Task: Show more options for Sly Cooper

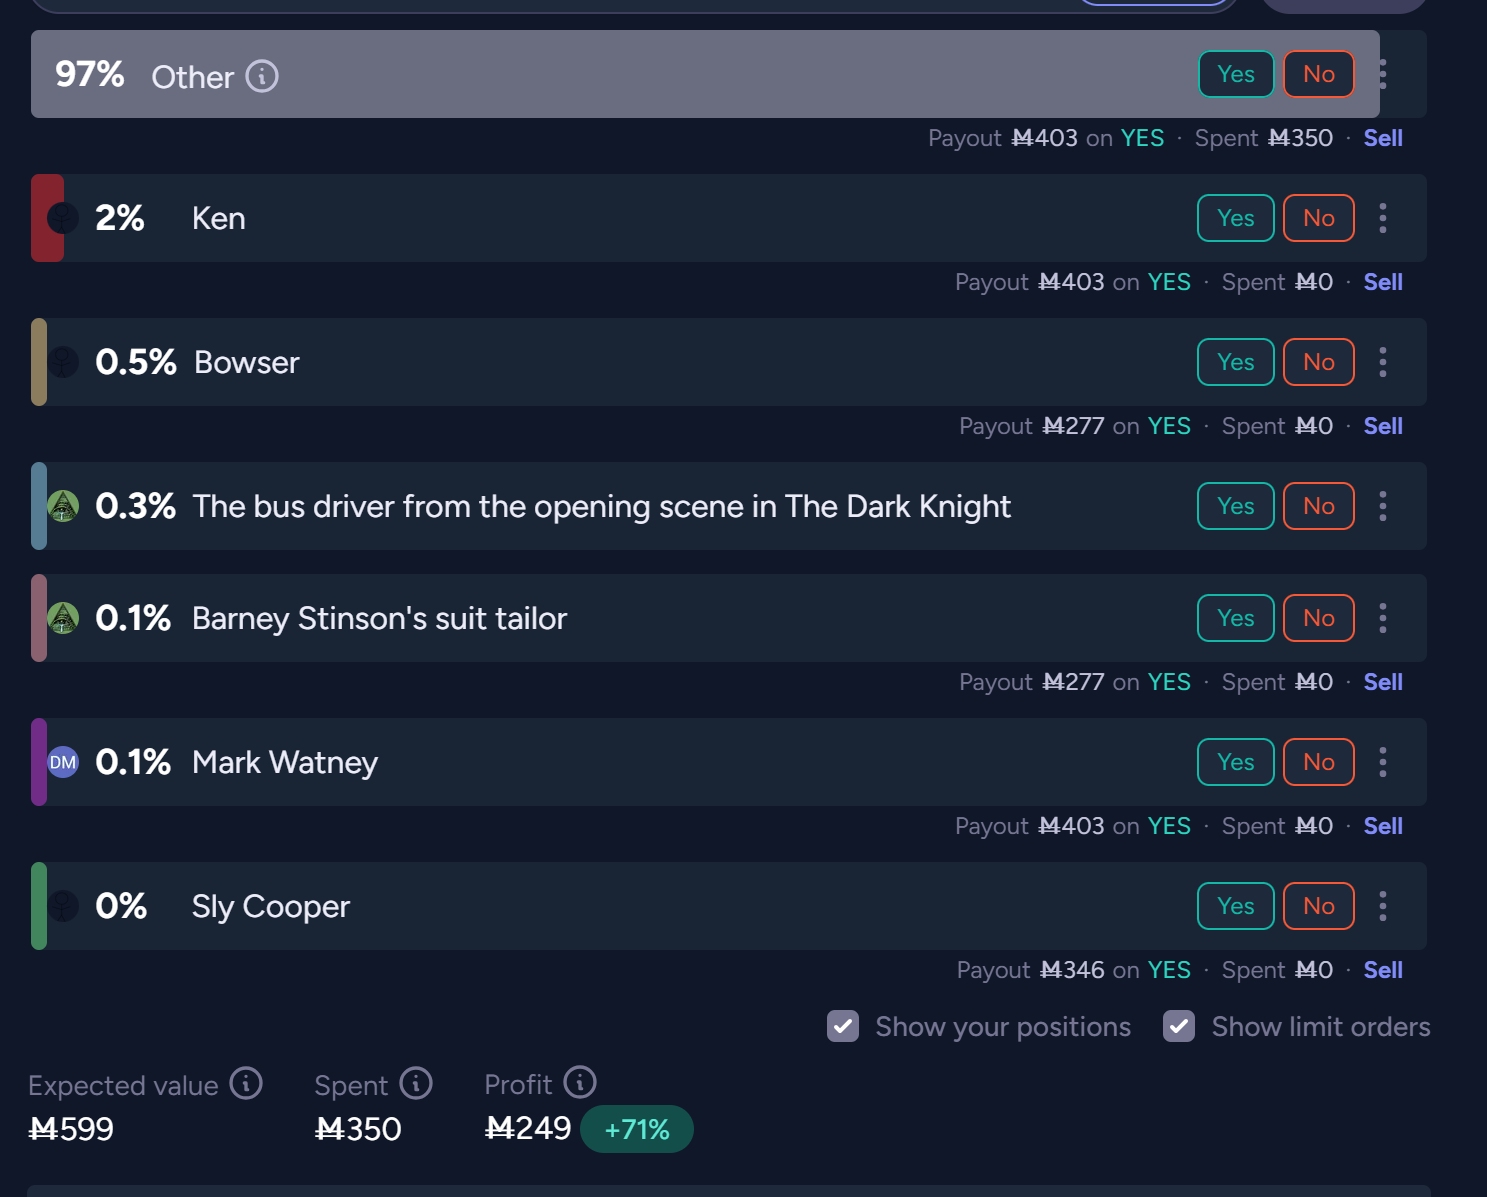Action: click(x=1383, y=906)
